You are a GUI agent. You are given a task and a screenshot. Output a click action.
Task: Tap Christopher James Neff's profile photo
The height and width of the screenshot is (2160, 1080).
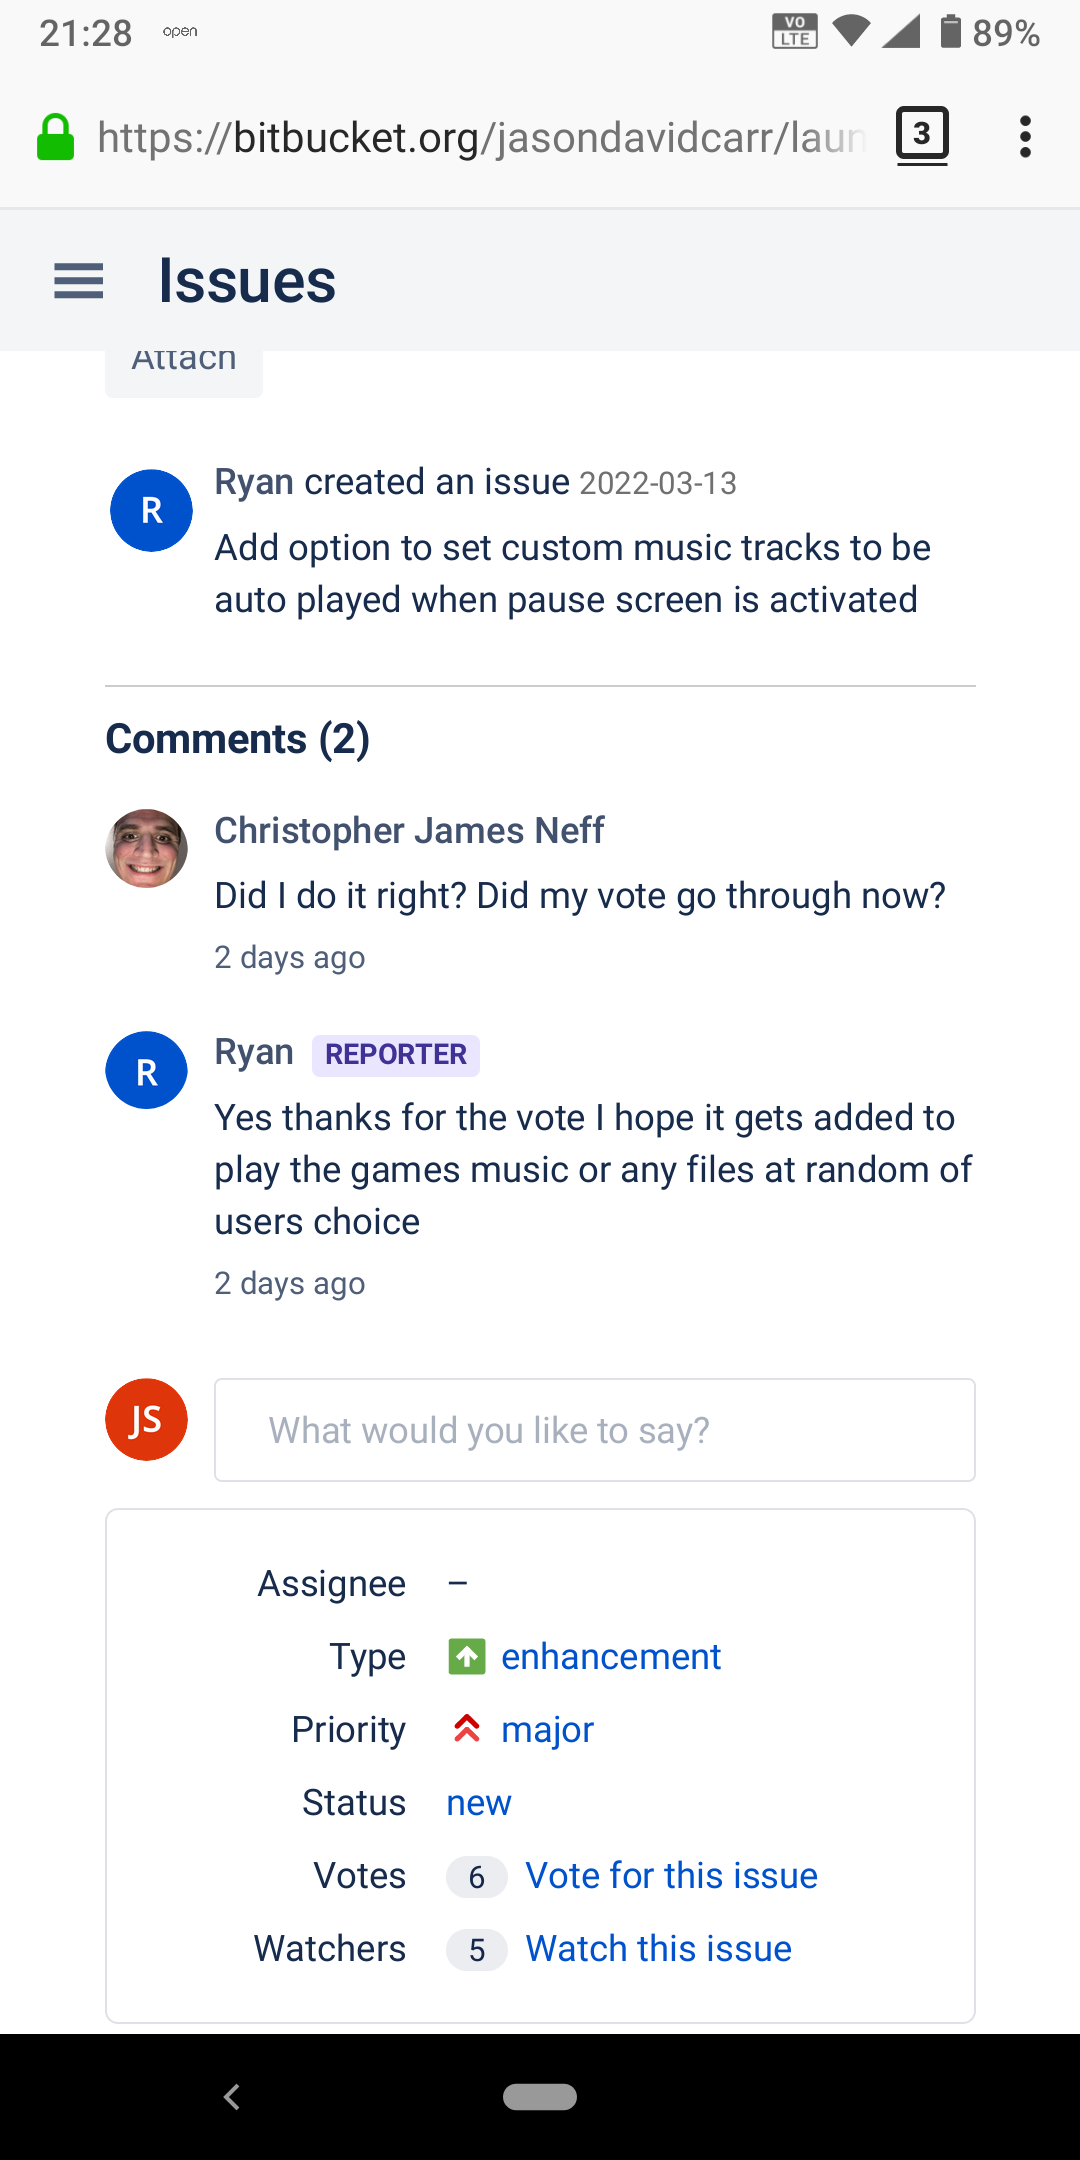[147, 848]
